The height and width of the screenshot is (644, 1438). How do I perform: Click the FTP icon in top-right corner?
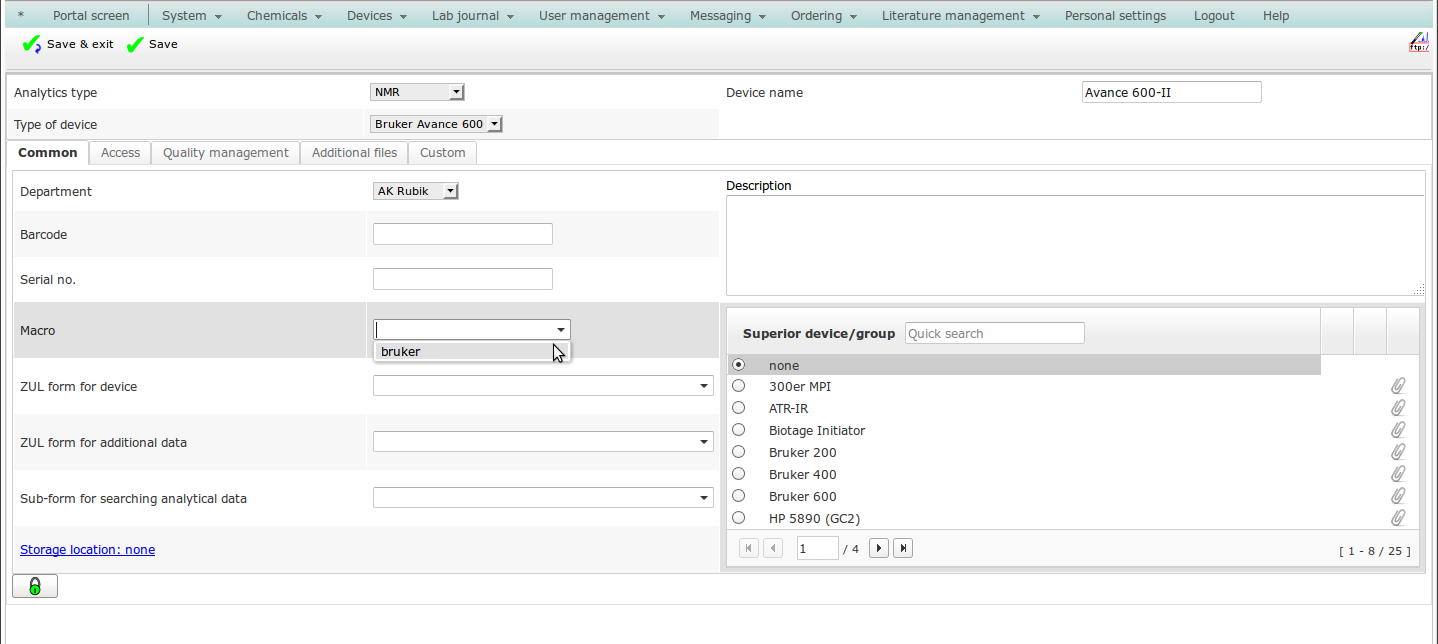[1418, 42]
